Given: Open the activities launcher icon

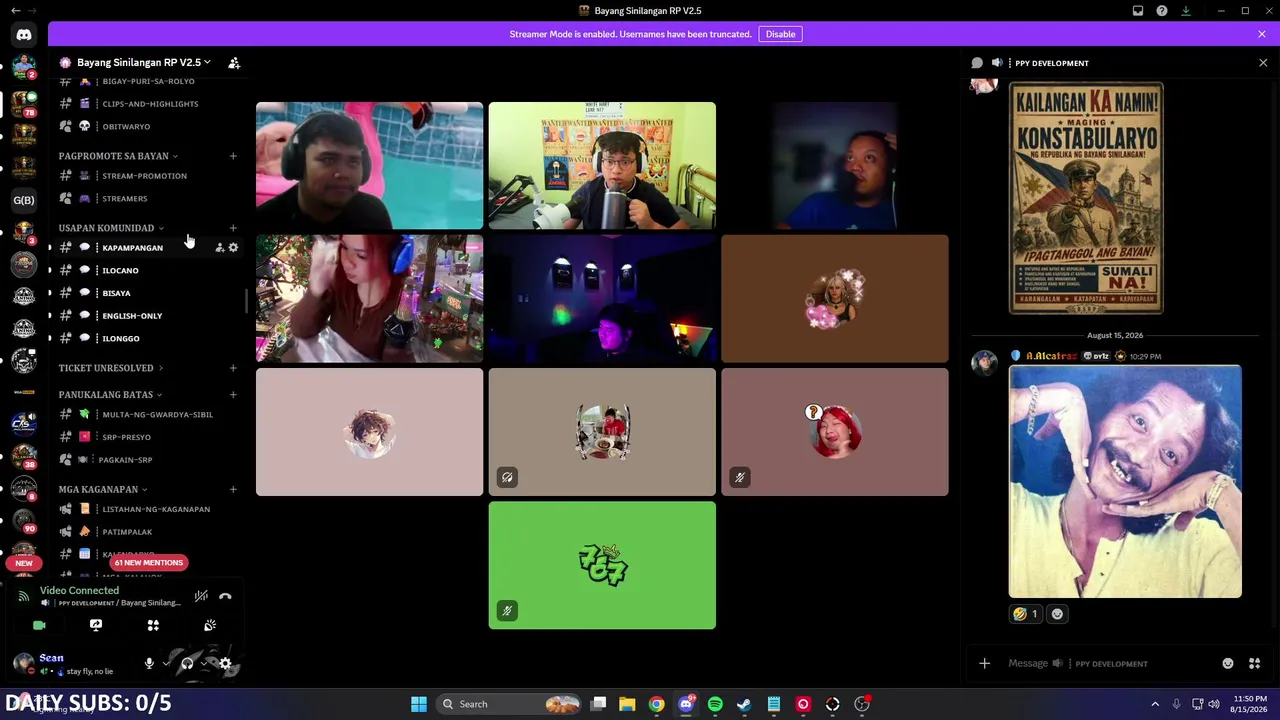Looking at the screenshot, I should pyautogui.click(x=153, y=625).
